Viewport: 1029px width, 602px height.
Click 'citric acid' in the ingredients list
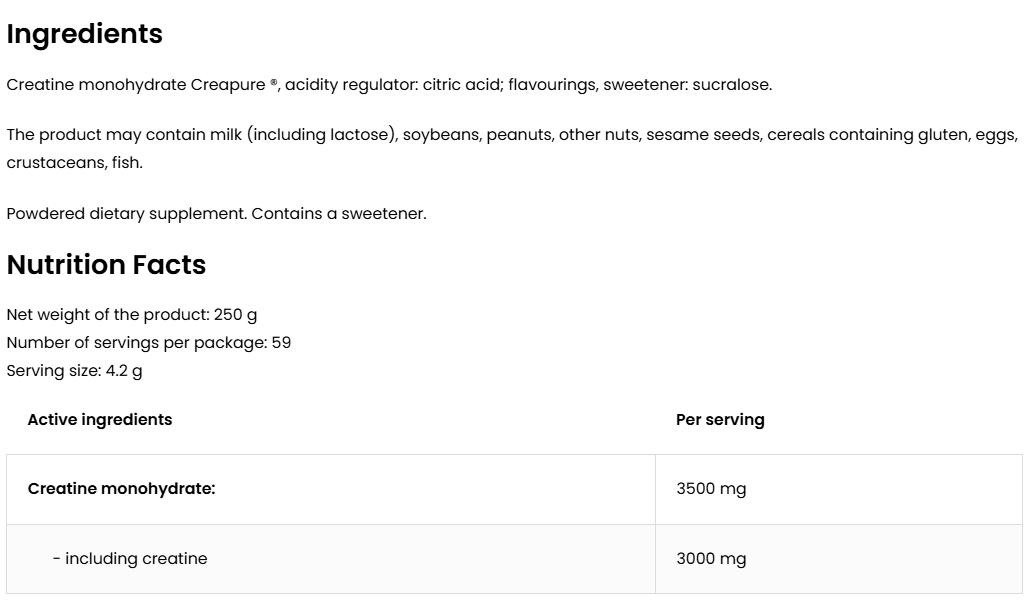click(460, 85)
